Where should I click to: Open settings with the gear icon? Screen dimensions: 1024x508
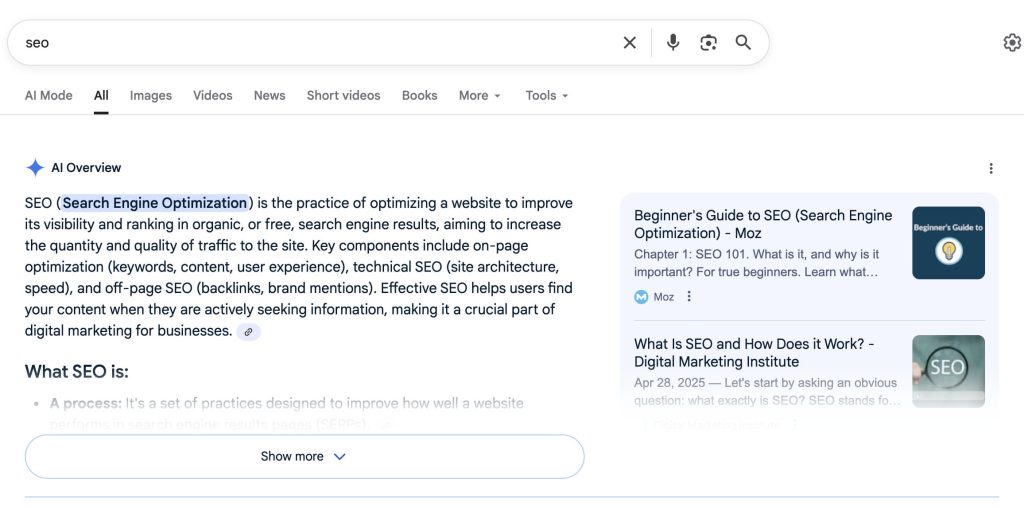coord(1011,43)
